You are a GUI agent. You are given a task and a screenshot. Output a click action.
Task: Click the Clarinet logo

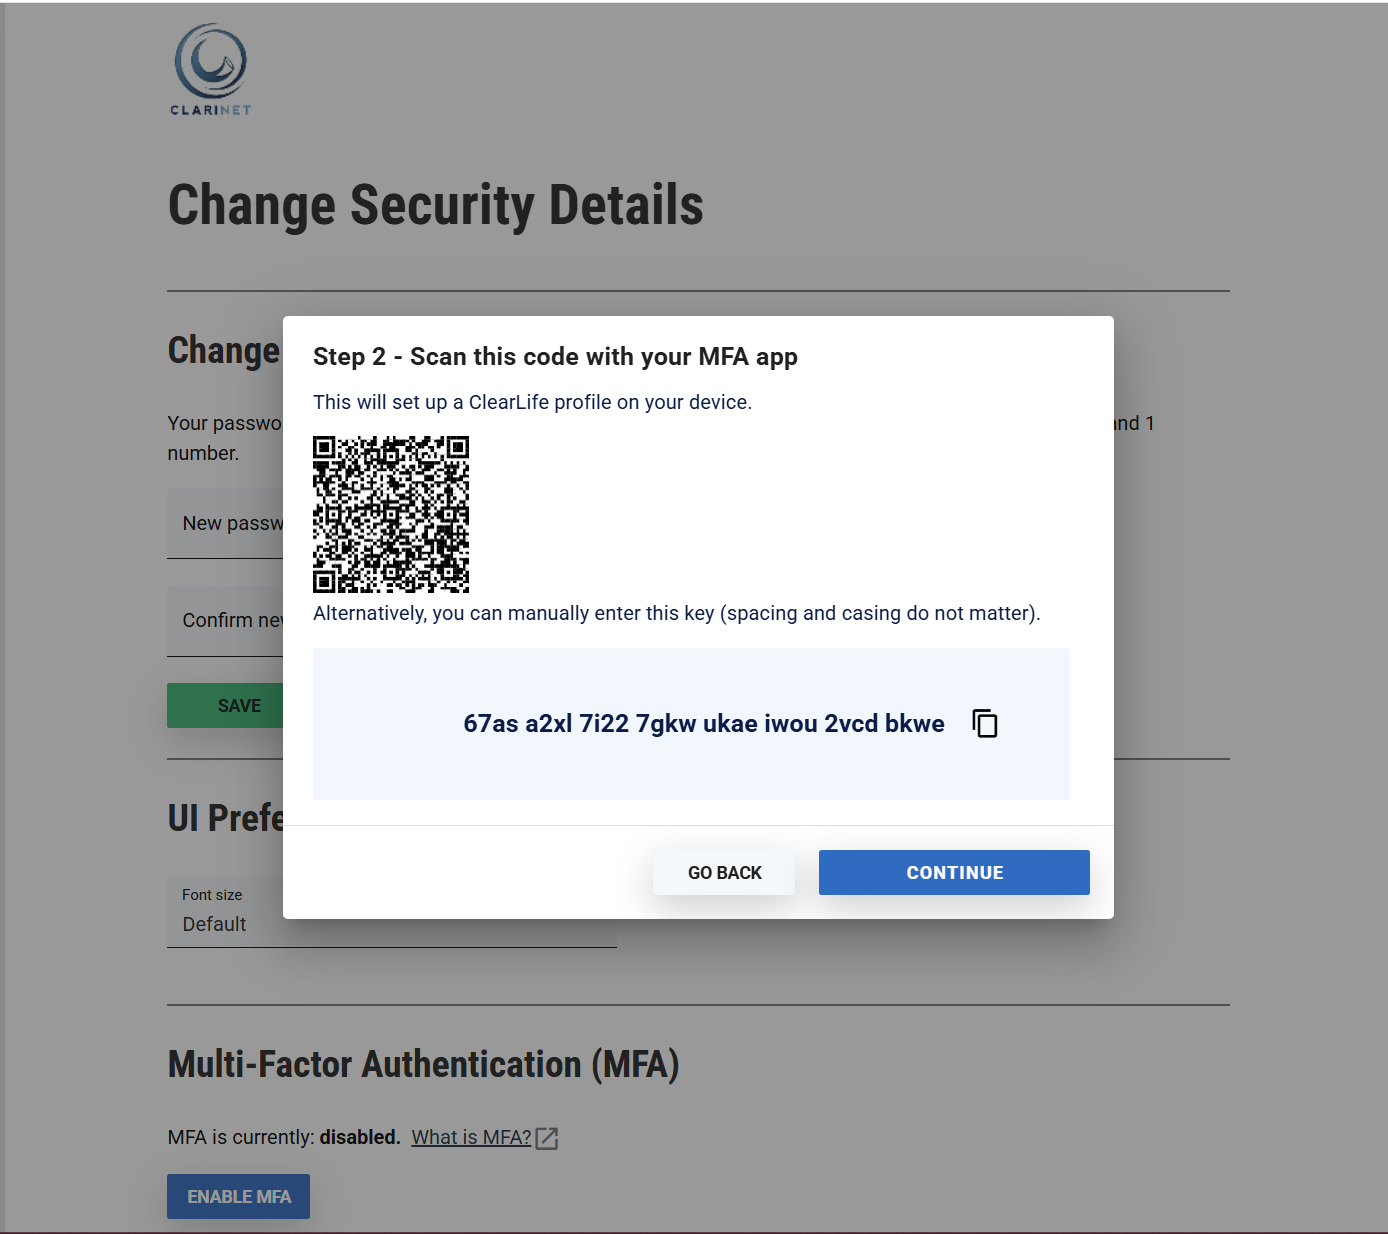click(x=211, y=69)
